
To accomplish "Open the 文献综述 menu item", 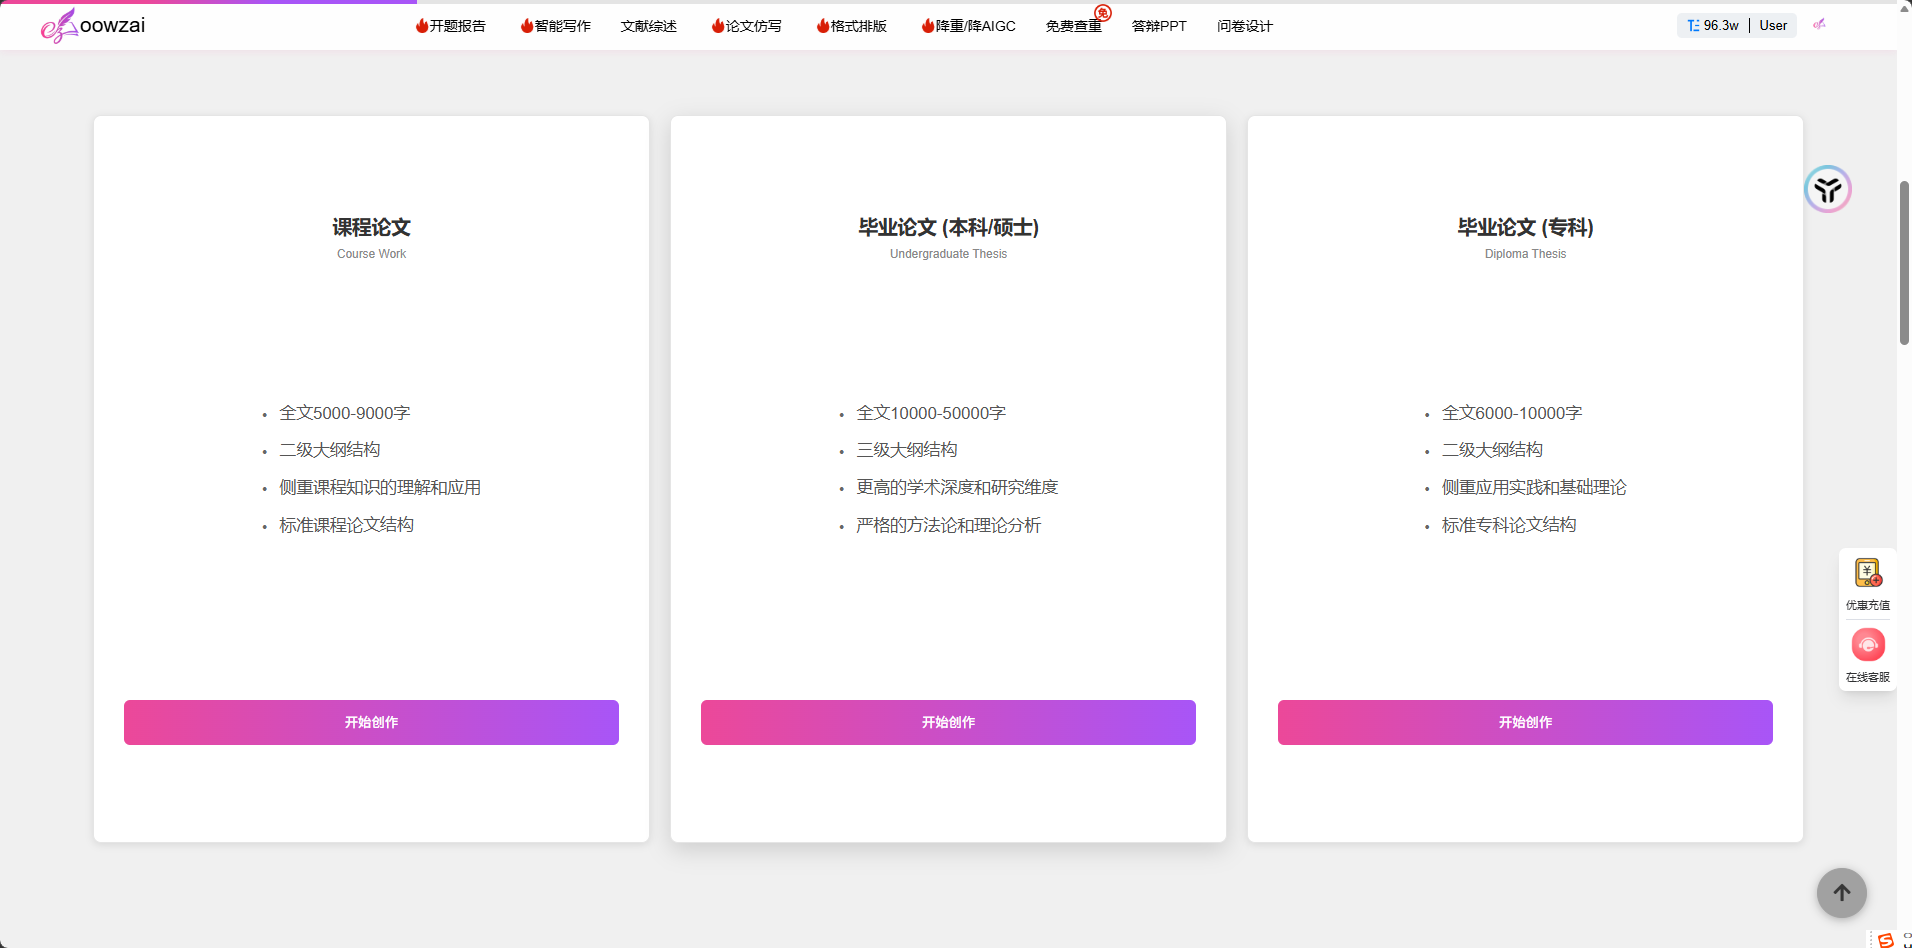I will pos(648,26).
